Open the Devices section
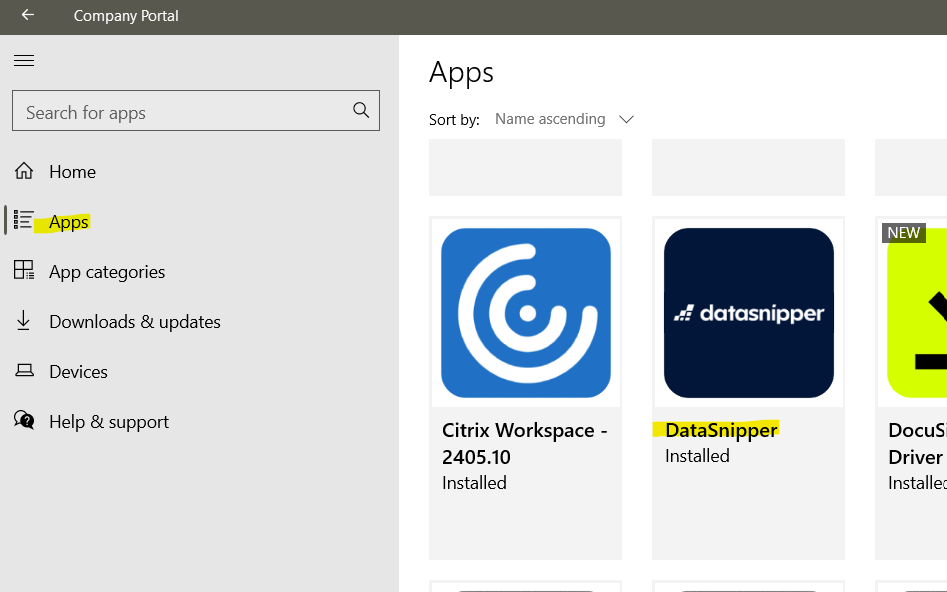This screenshot has height=592, width=947. pyautogui.click(x=79, y=372)
